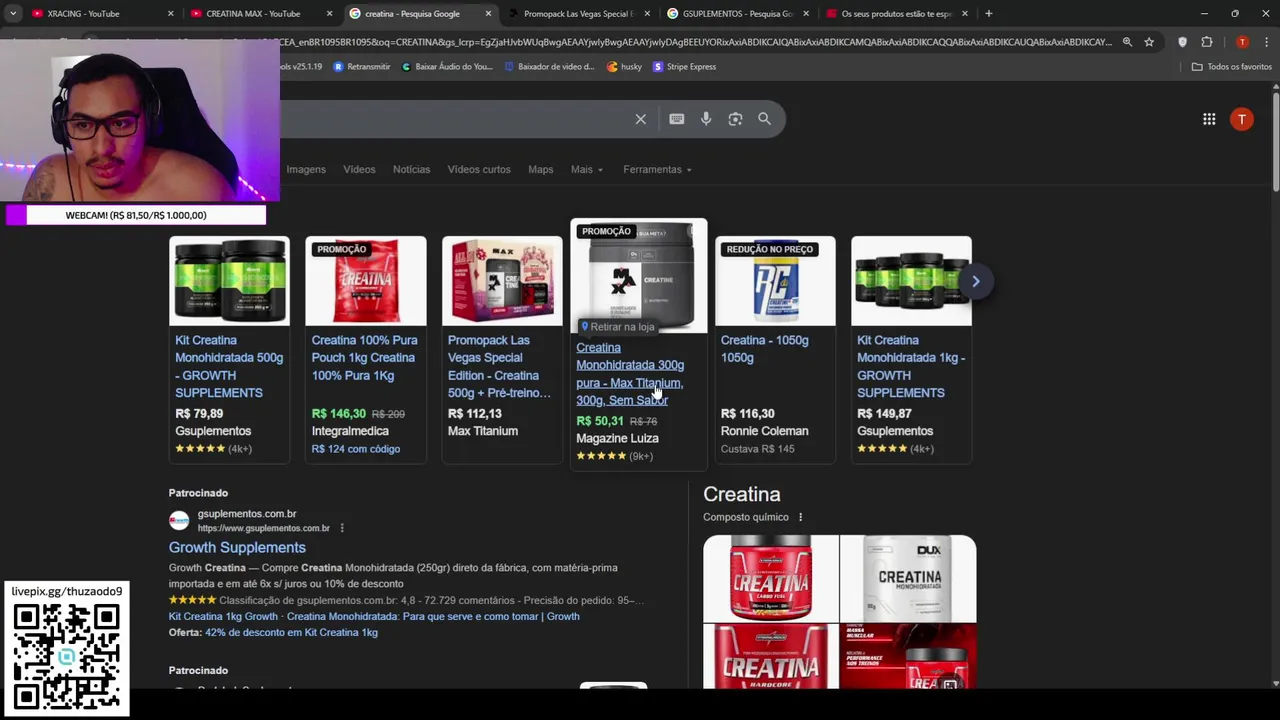Open the DUX Creatina knowledge panel image
The image size is (1280, 720).
coord(908,578)
